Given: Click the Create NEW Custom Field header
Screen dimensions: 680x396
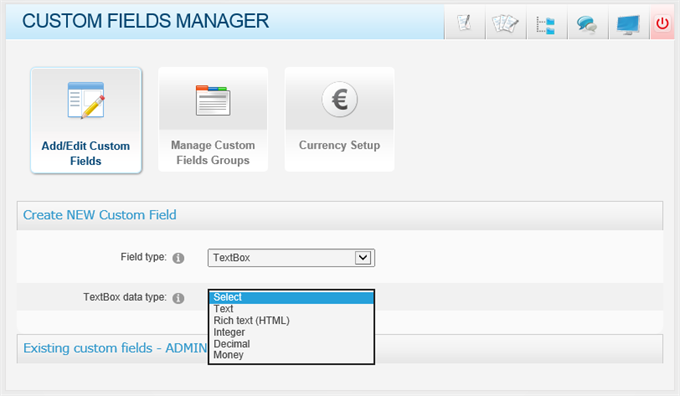Looking at the screenshot, I should pyautogui.click(x=340, y=215).
